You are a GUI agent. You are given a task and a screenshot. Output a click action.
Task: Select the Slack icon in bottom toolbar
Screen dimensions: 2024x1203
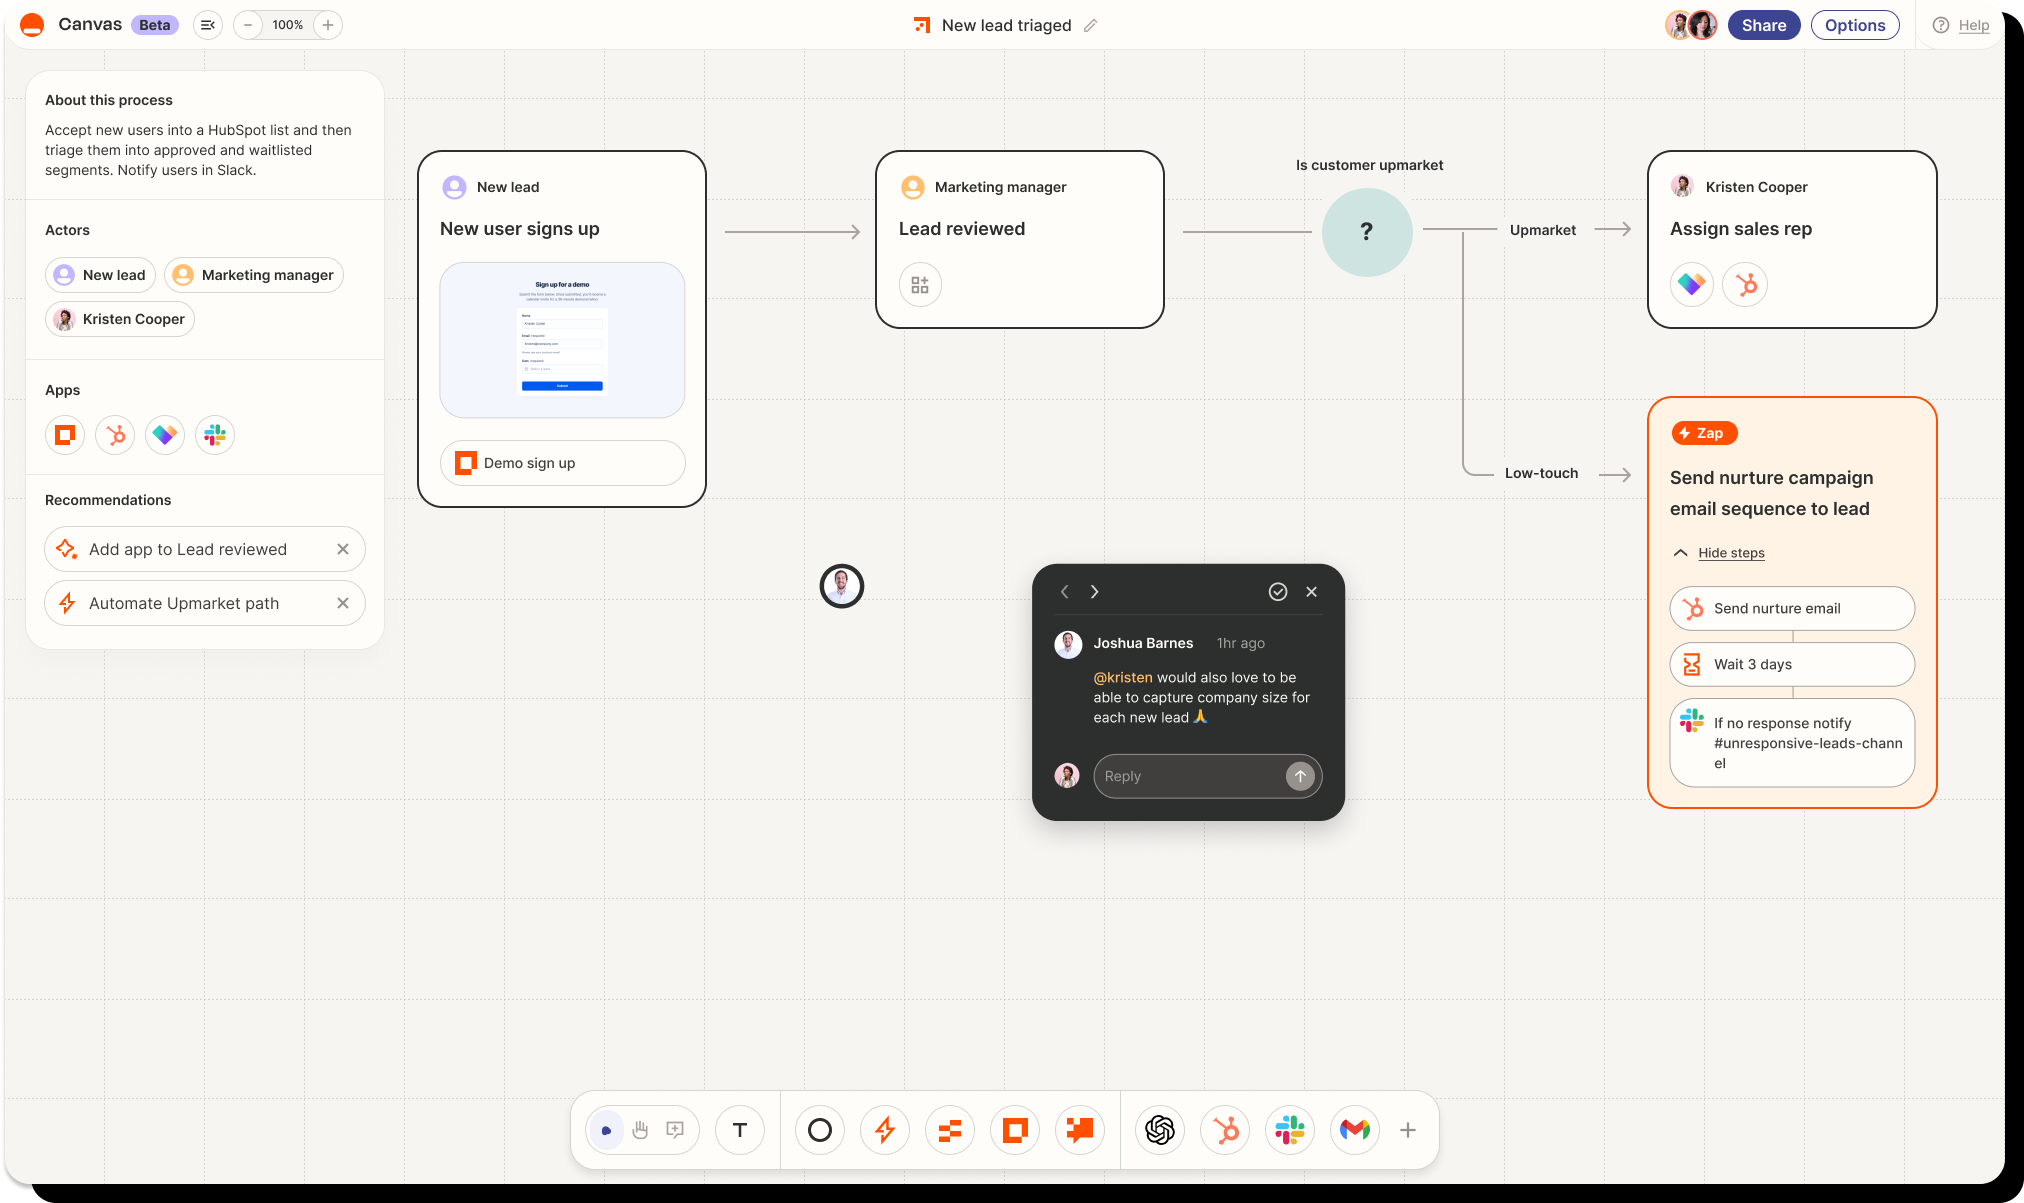(1288, 1130)
